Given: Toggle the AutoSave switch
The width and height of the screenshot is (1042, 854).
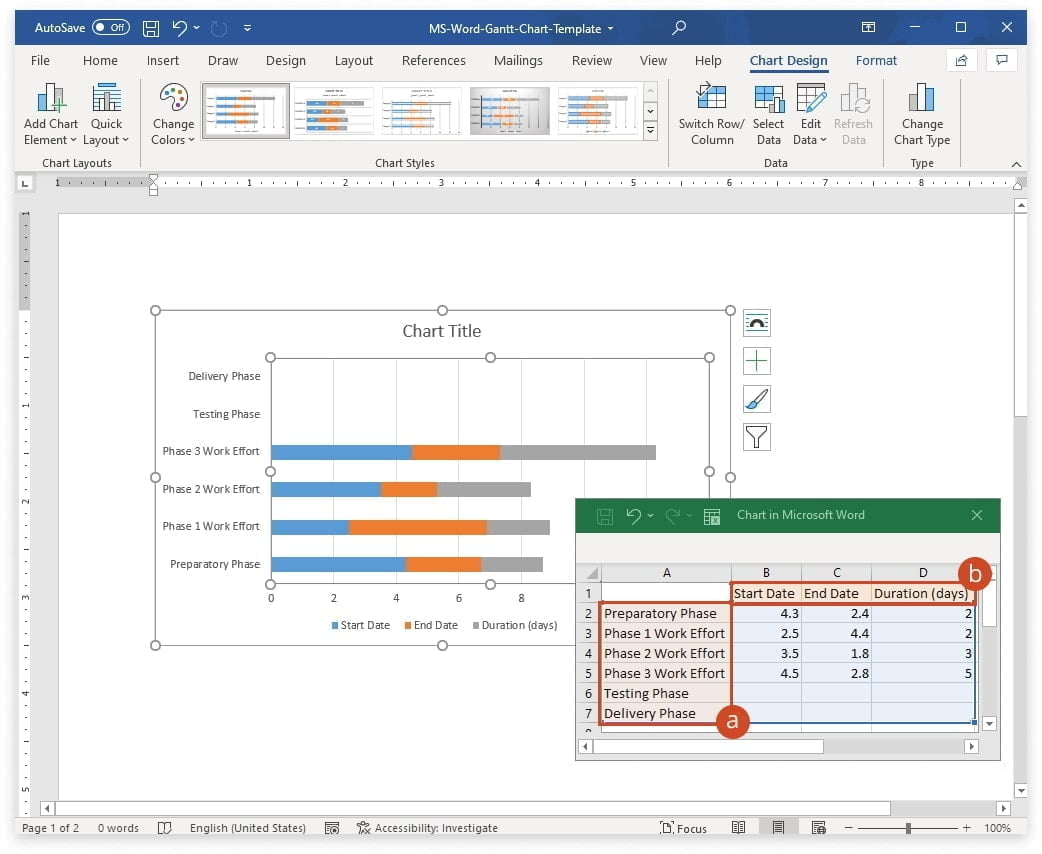Looking at the screenshot, I should click(x=110, y=27).
